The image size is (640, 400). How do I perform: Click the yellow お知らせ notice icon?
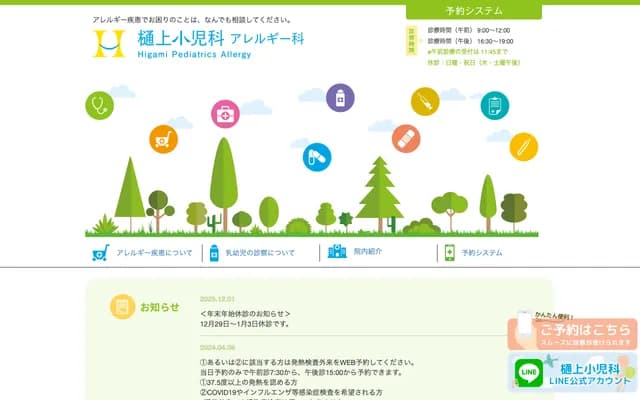pyautogui.click(x=122, y=306)
